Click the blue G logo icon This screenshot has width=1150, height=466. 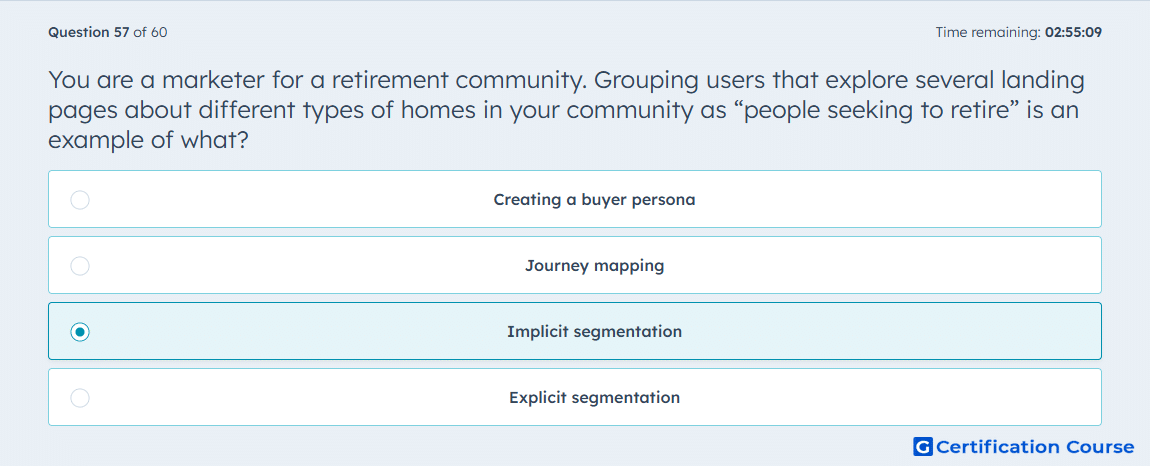923,447
